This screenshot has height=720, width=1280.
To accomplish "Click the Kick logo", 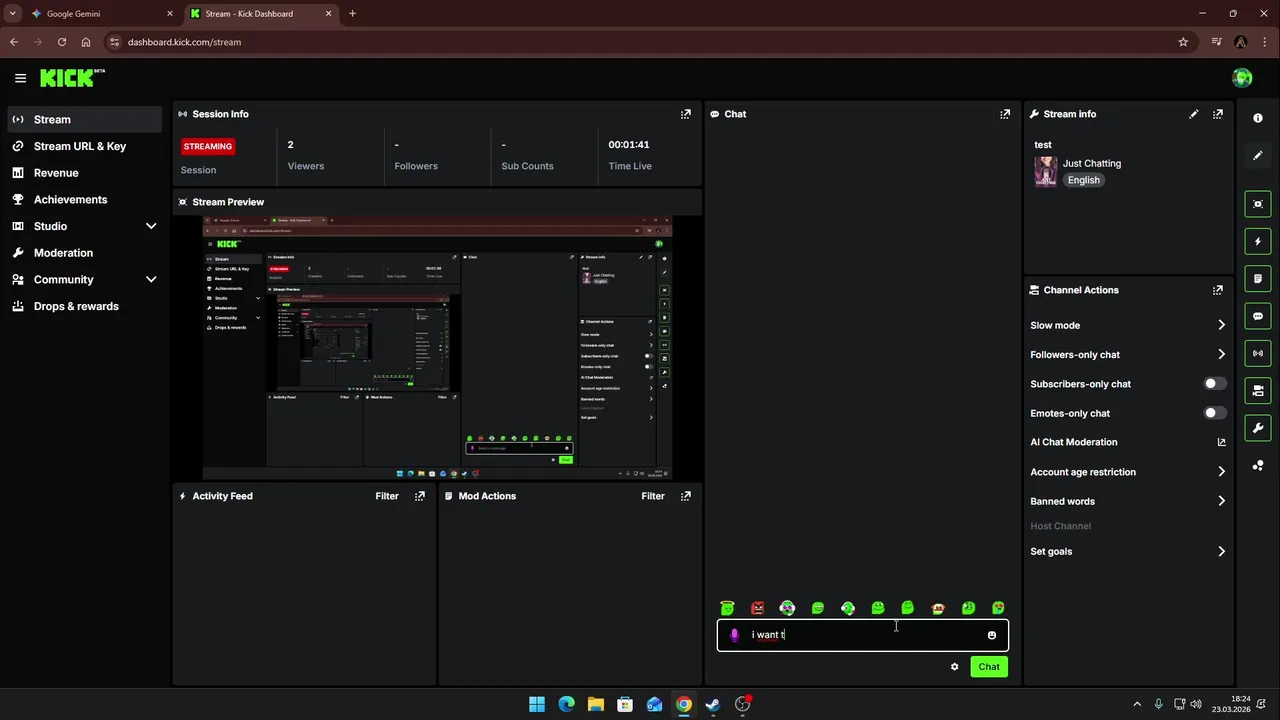I will [x=72, y=77].
